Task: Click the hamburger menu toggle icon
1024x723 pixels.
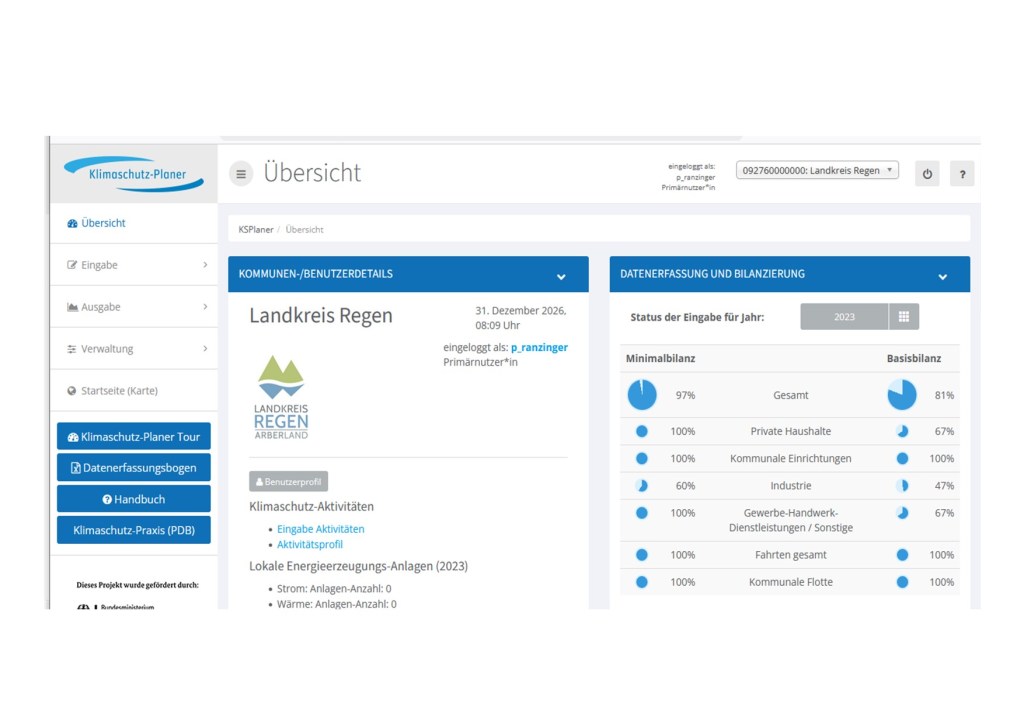Action: 241,173
